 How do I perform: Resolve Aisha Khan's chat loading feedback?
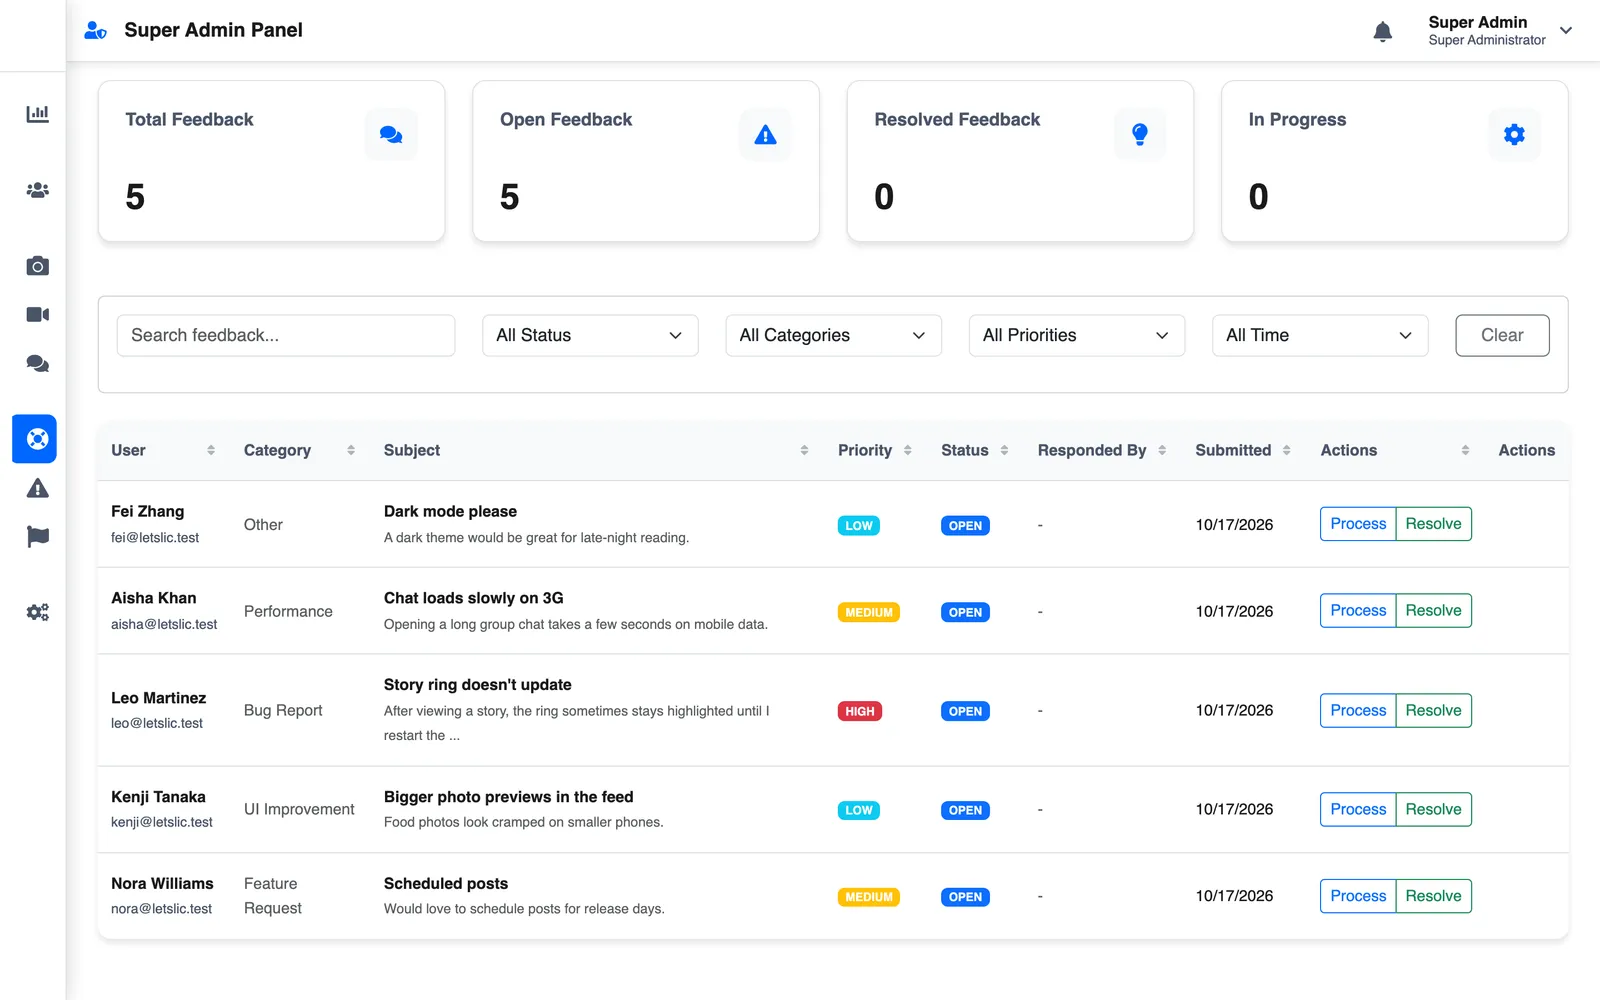click(1433, 611)
